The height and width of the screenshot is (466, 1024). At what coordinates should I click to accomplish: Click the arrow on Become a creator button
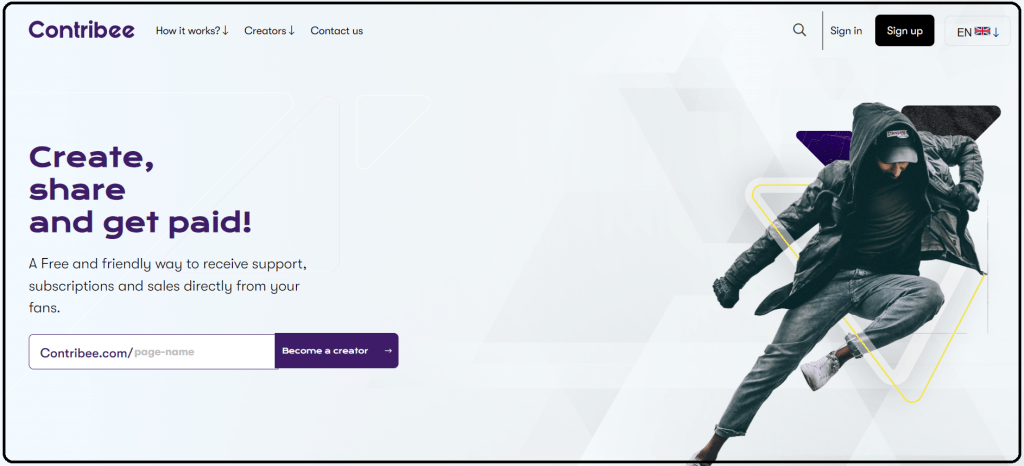tap(388, 351)
